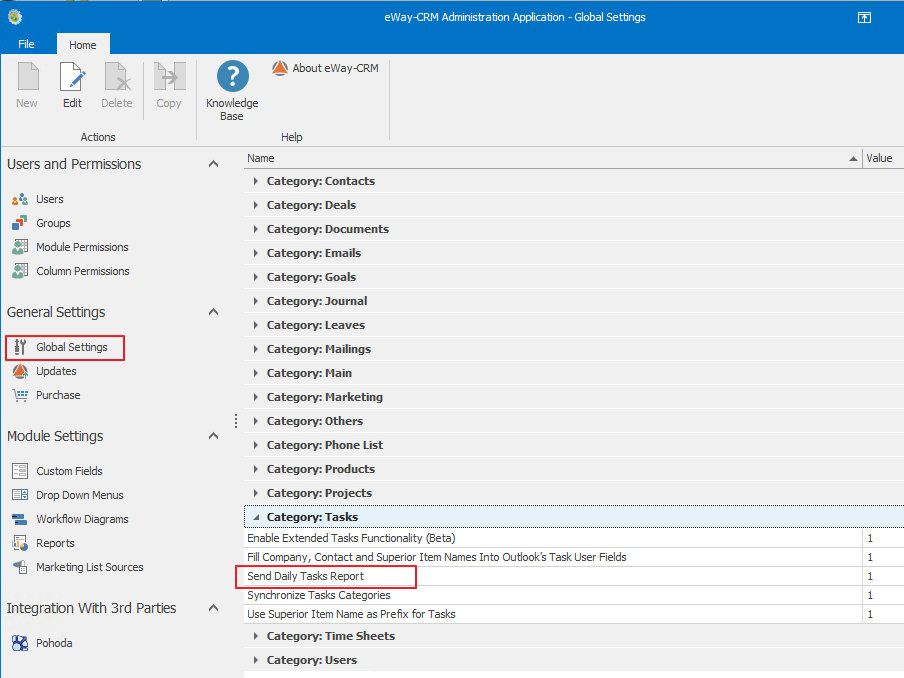Viewport: 904px width, 678px height.
Task: Expand Category: Emails group
Action: (255, 253)
